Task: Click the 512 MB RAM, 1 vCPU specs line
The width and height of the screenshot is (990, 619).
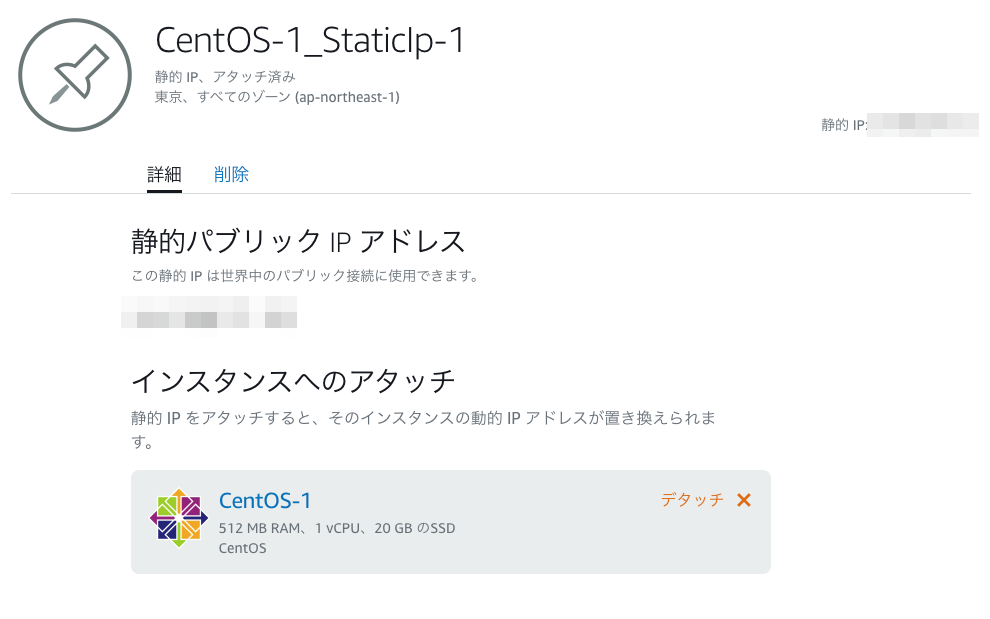Action: pos(337,528)
